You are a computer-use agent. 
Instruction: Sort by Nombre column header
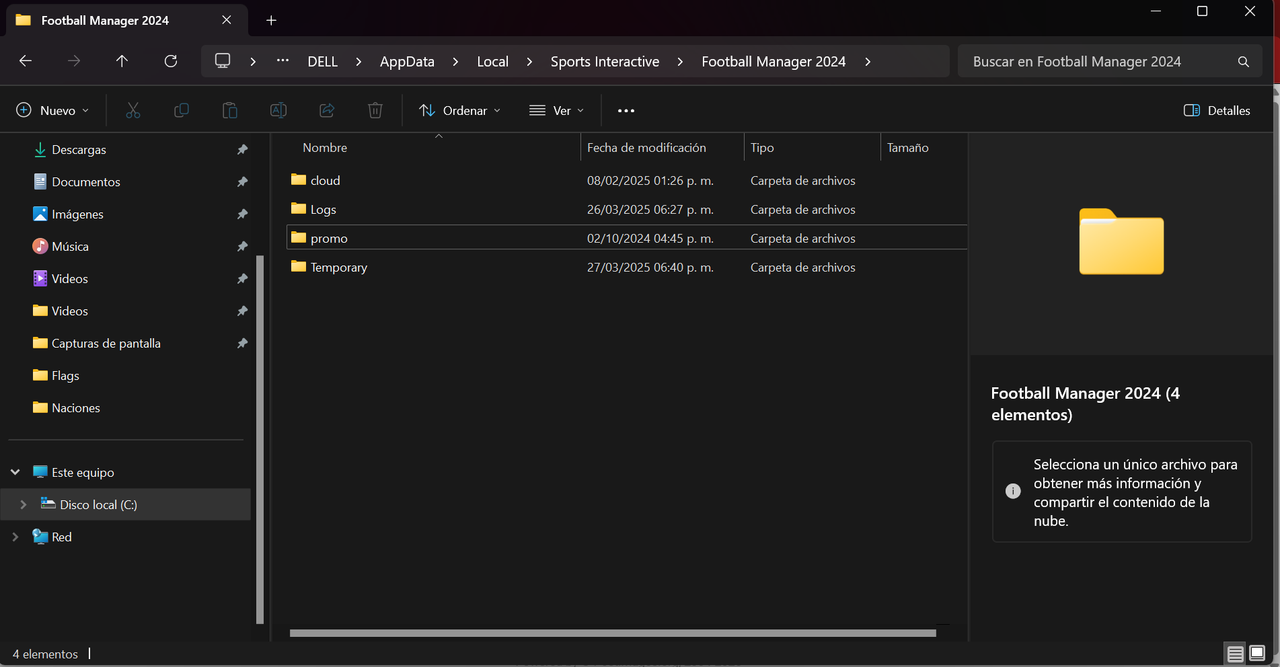325,148
